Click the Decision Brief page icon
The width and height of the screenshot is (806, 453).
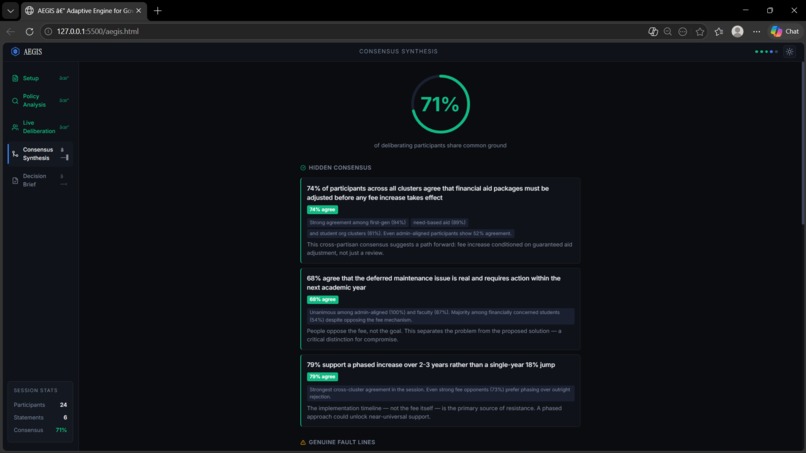pyautogui.click(x=15, y=180)
